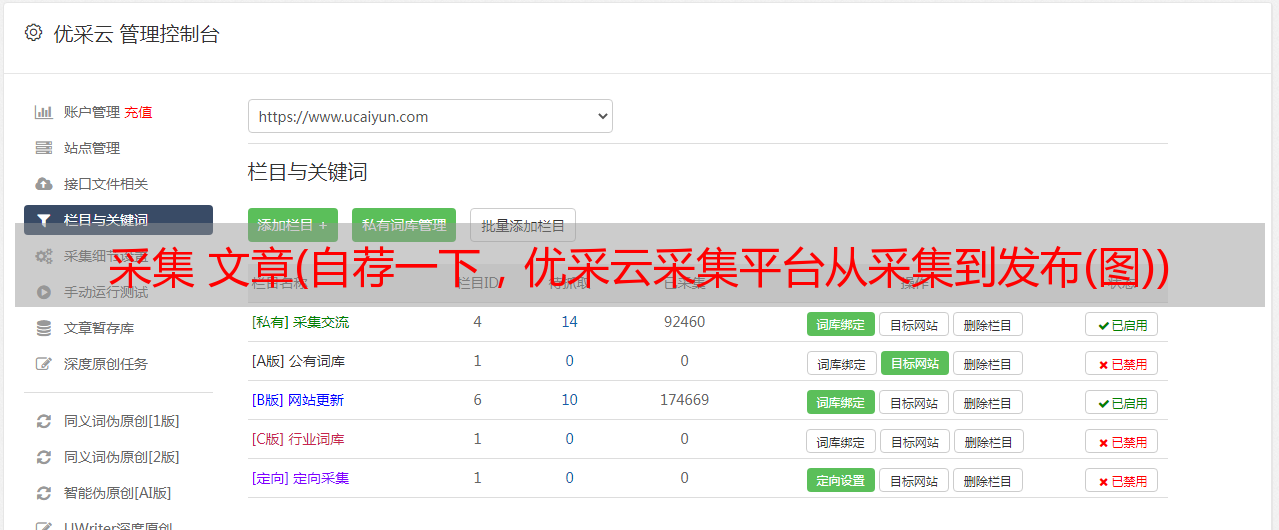
Task: Click refresh icon for 同义词伪原创[1版]
Action: pyautogui.click(x=43, y=421)
